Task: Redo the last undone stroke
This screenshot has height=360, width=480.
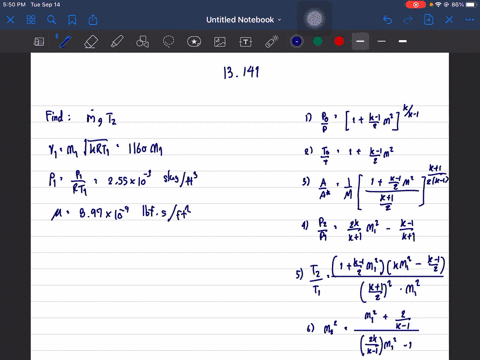Action: 408,20
